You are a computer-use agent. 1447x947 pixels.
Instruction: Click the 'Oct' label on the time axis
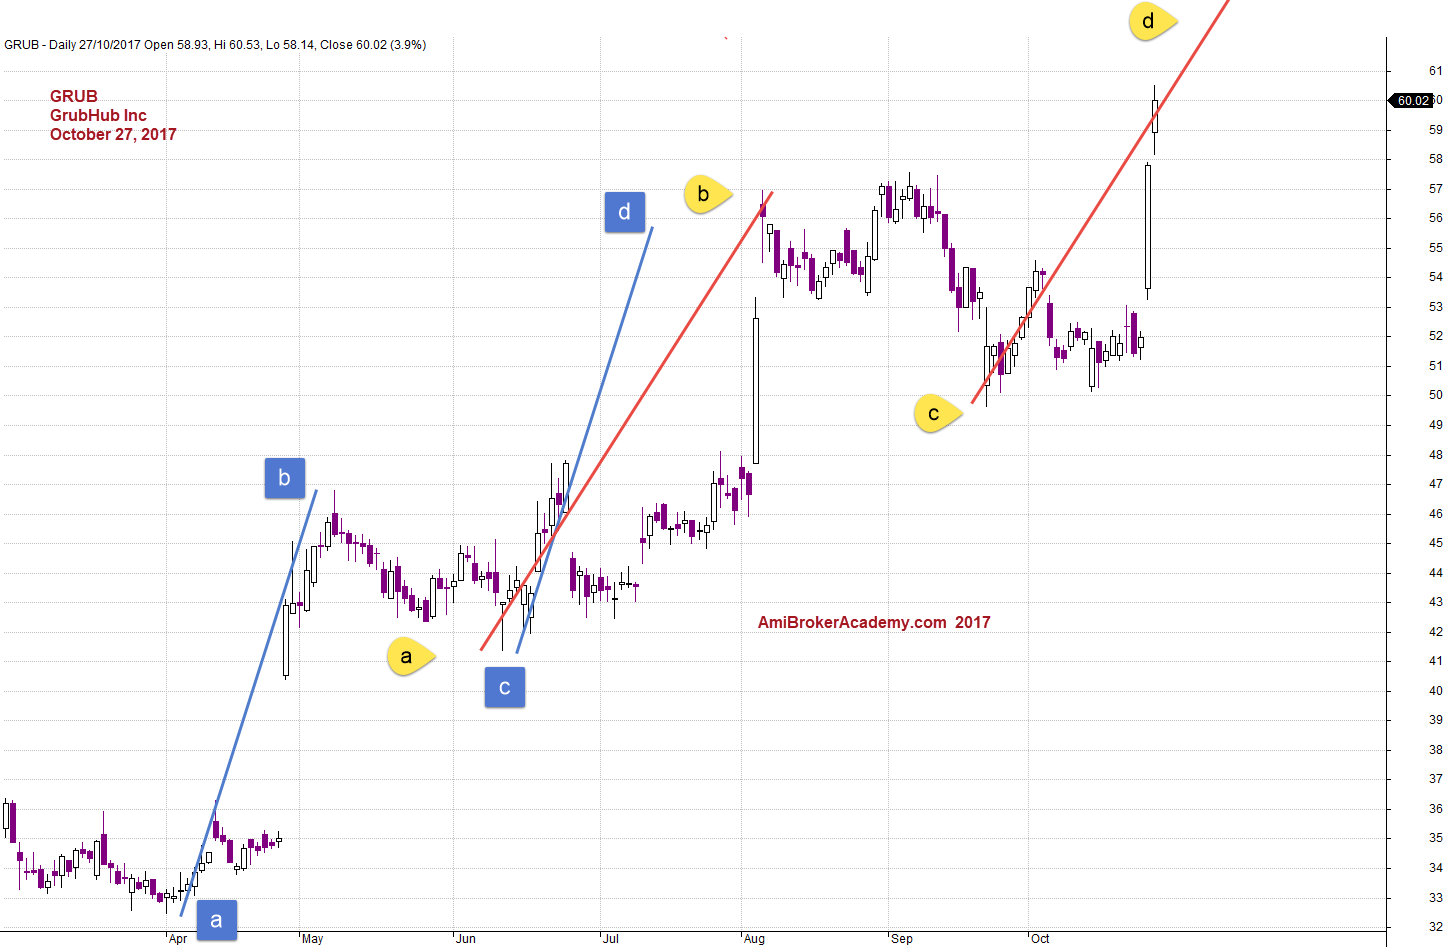tap(1040, 939)
